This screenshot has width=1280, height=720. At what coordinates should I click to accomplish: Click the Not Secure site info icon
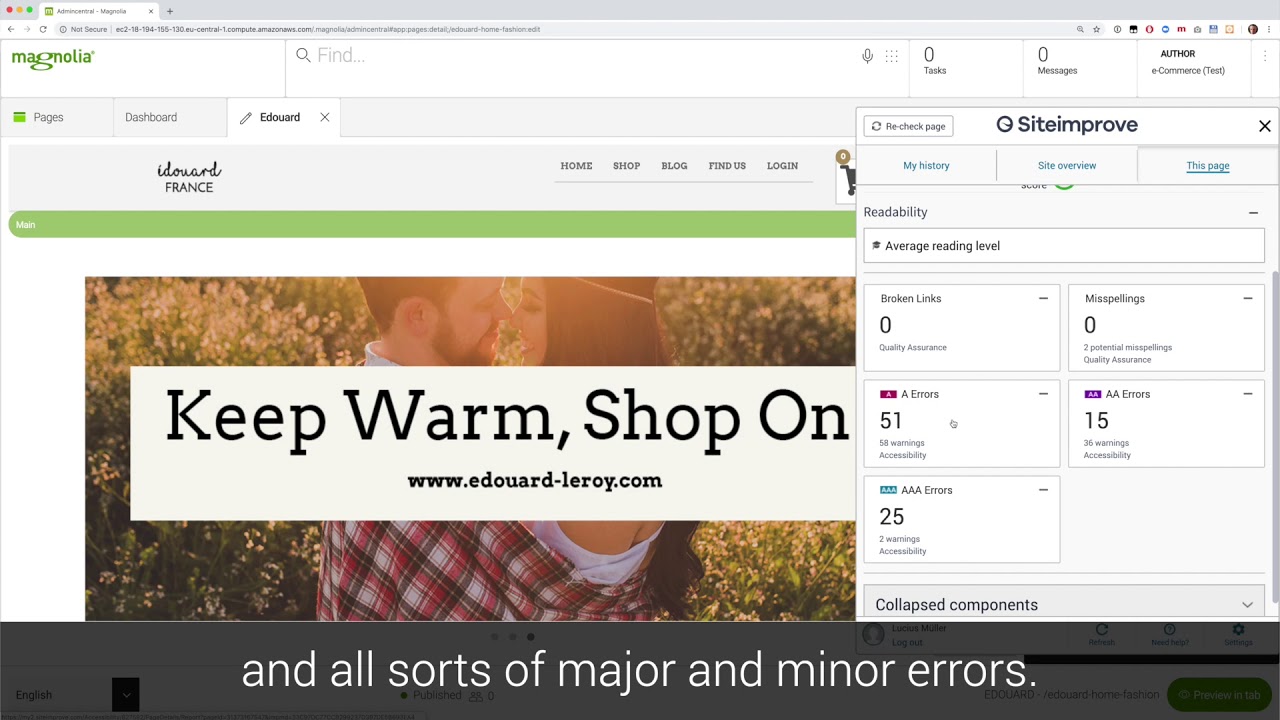(x=63, y=29)
